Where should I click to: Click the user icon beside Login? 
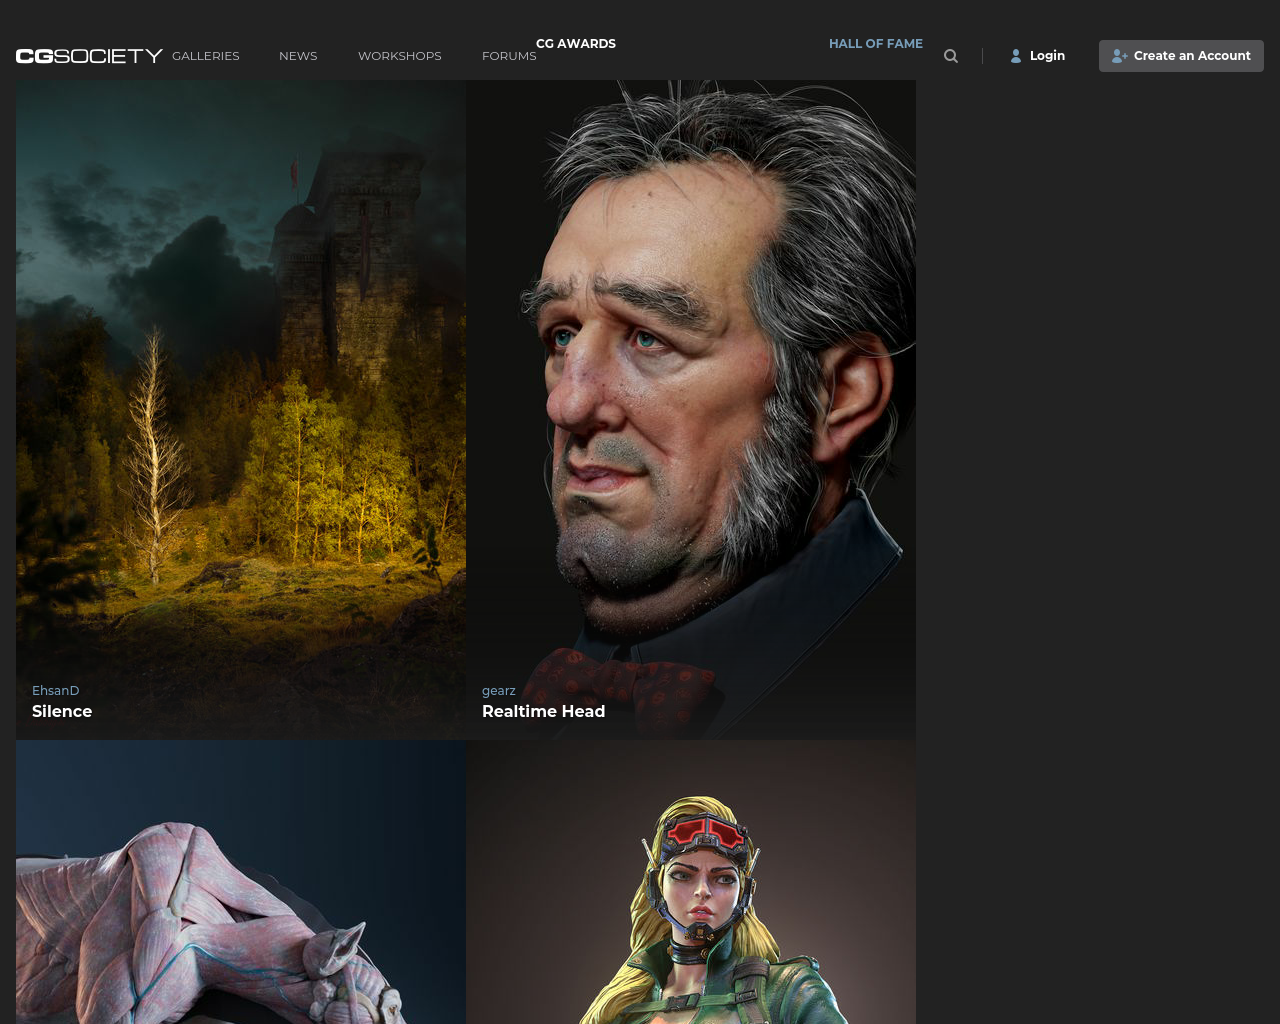click(x=1016, y=56)
